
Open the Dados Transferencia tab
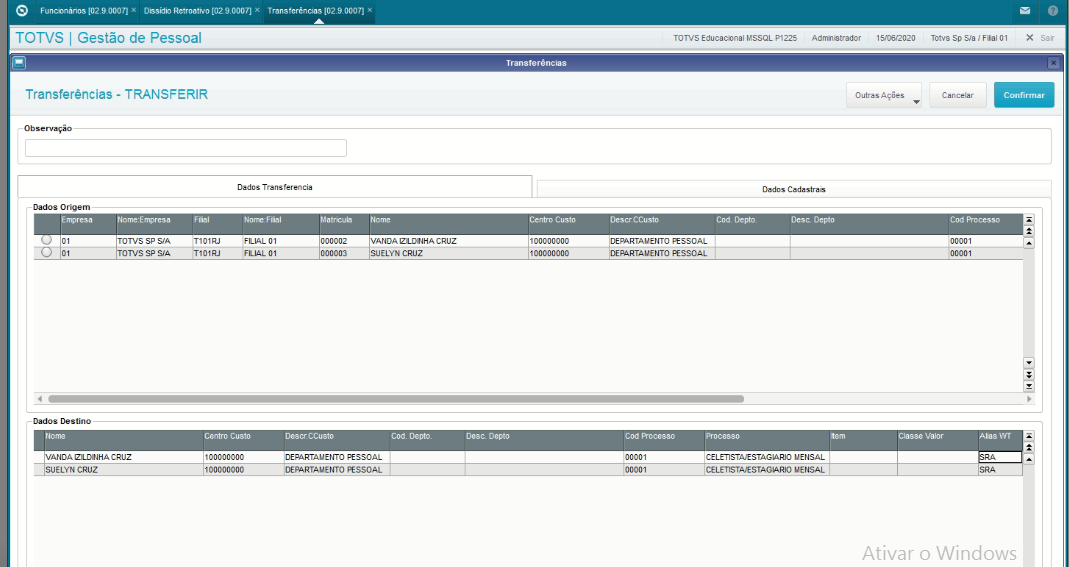click(x=275, y=187)
